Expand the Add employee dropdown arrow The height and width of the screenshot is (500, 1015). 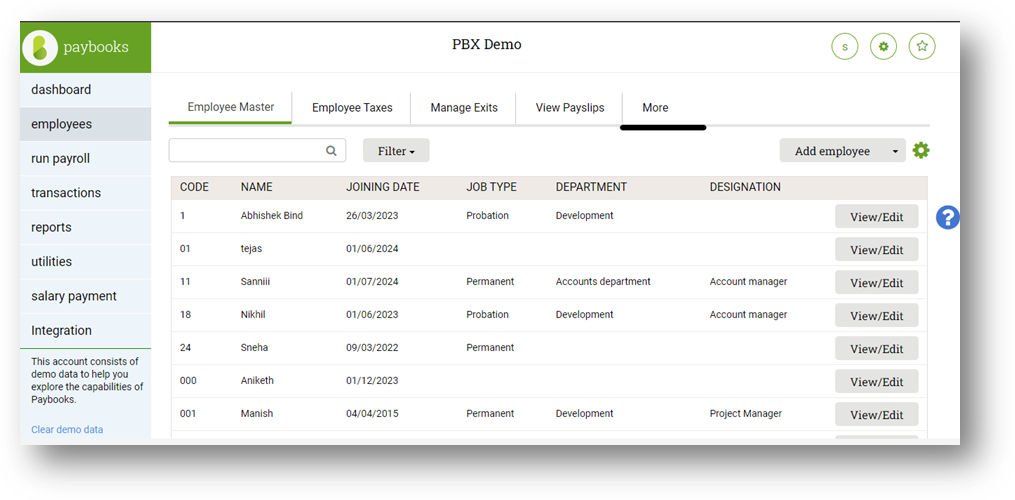pos(895,151)
